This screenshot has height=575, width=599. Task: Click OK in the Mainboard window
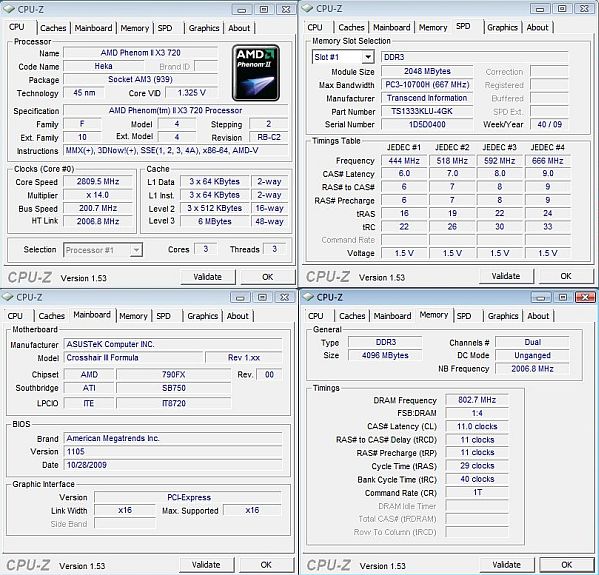[x=266, y=564]
